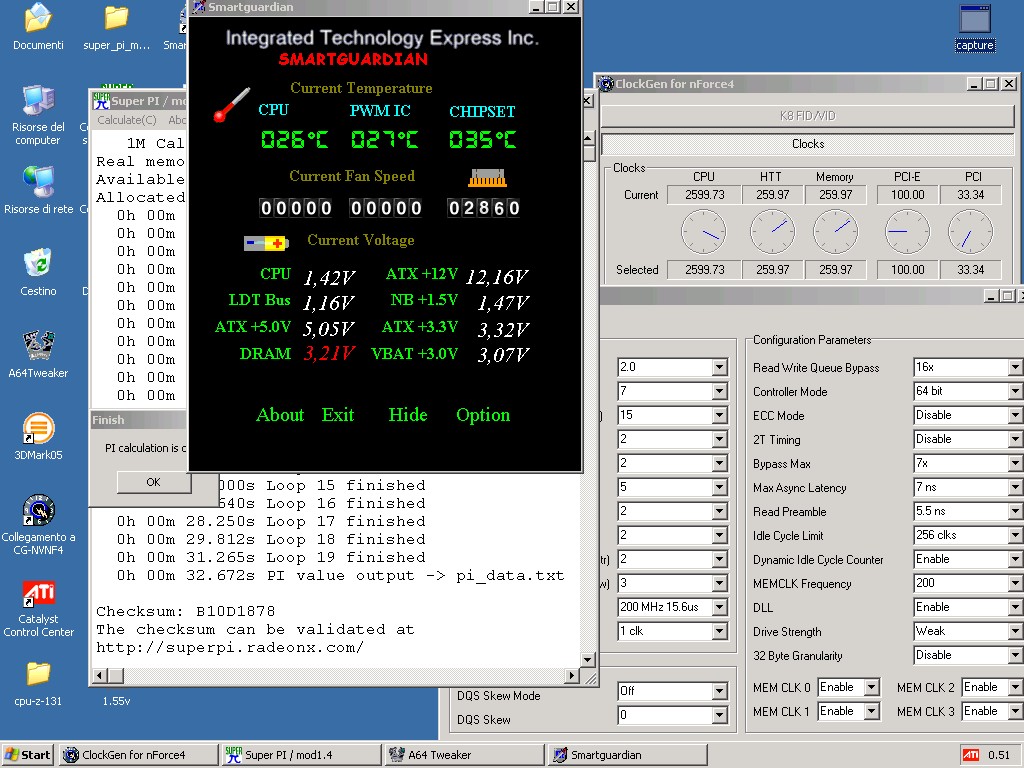The height and width of the screenshot is (768, 1024).
Task: Open the Cestino recycle bin icon
Action: (x=38, y=265)
